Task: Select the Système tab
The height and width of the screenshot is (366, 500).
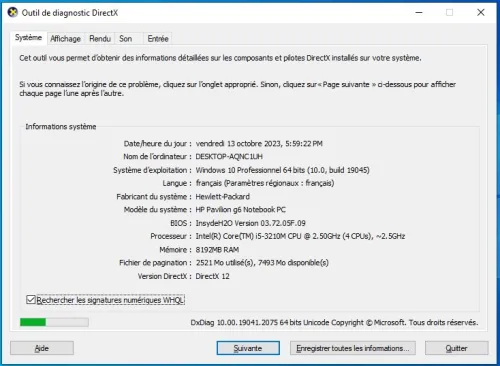Action: (x=28, y=38)
